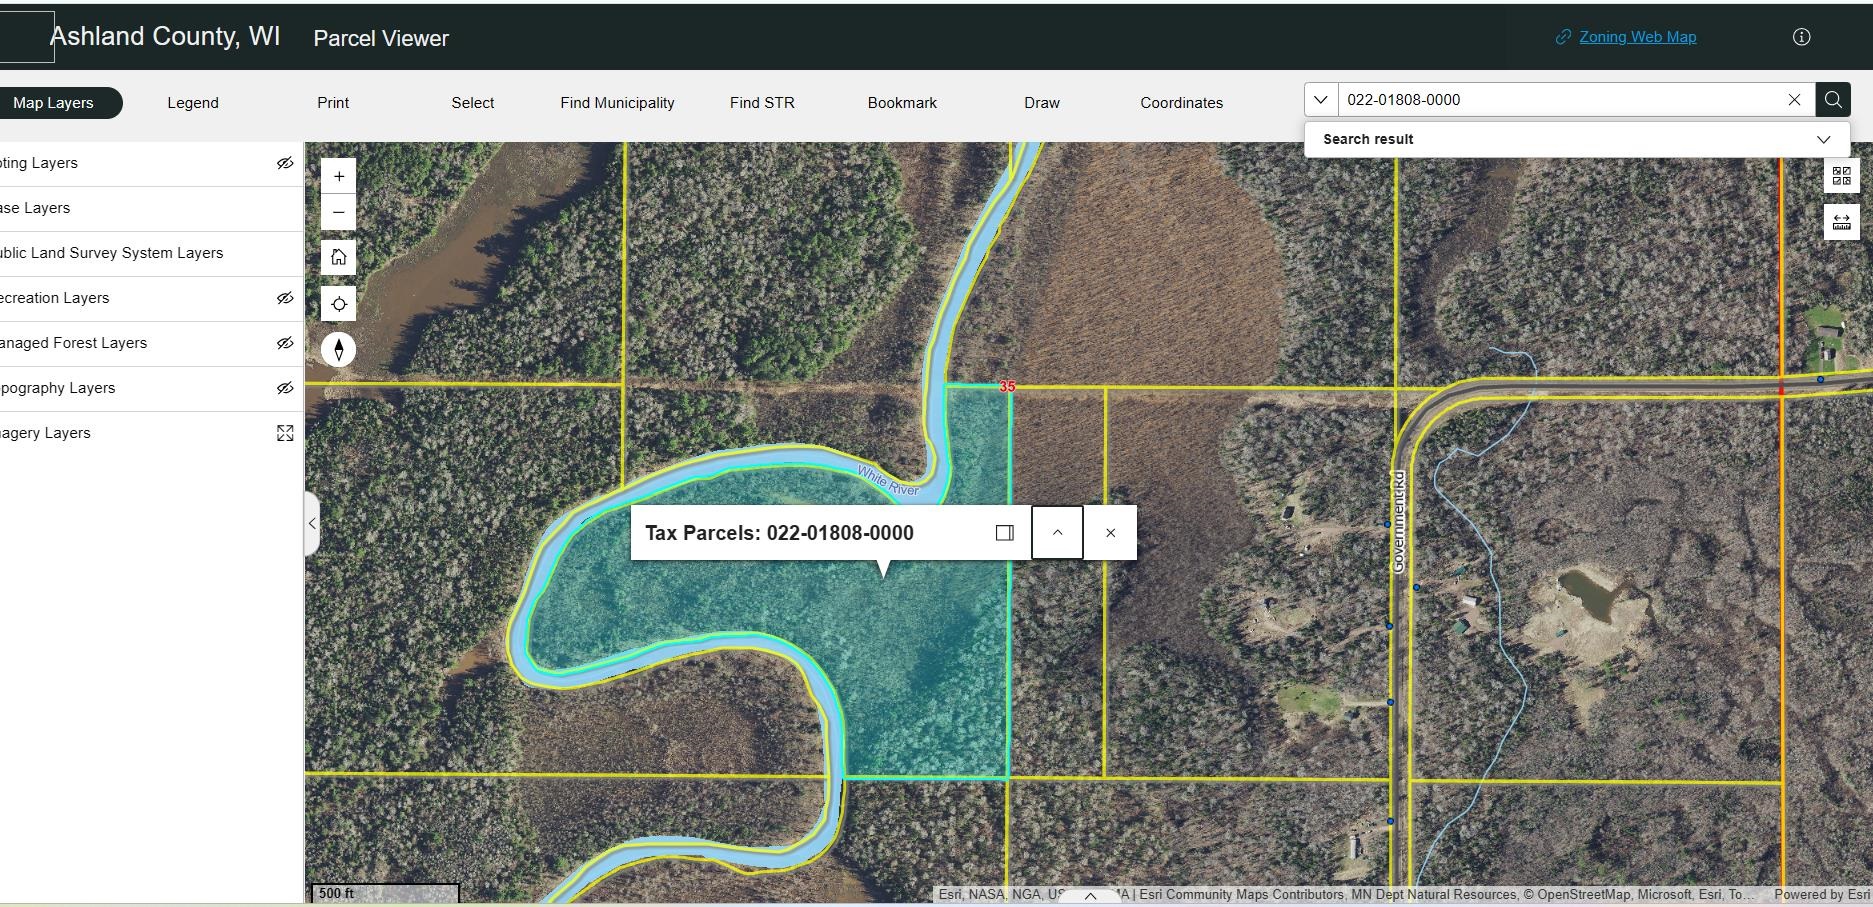
Task: Open the Zoning Web Map link
Action: coord(1636,36)
